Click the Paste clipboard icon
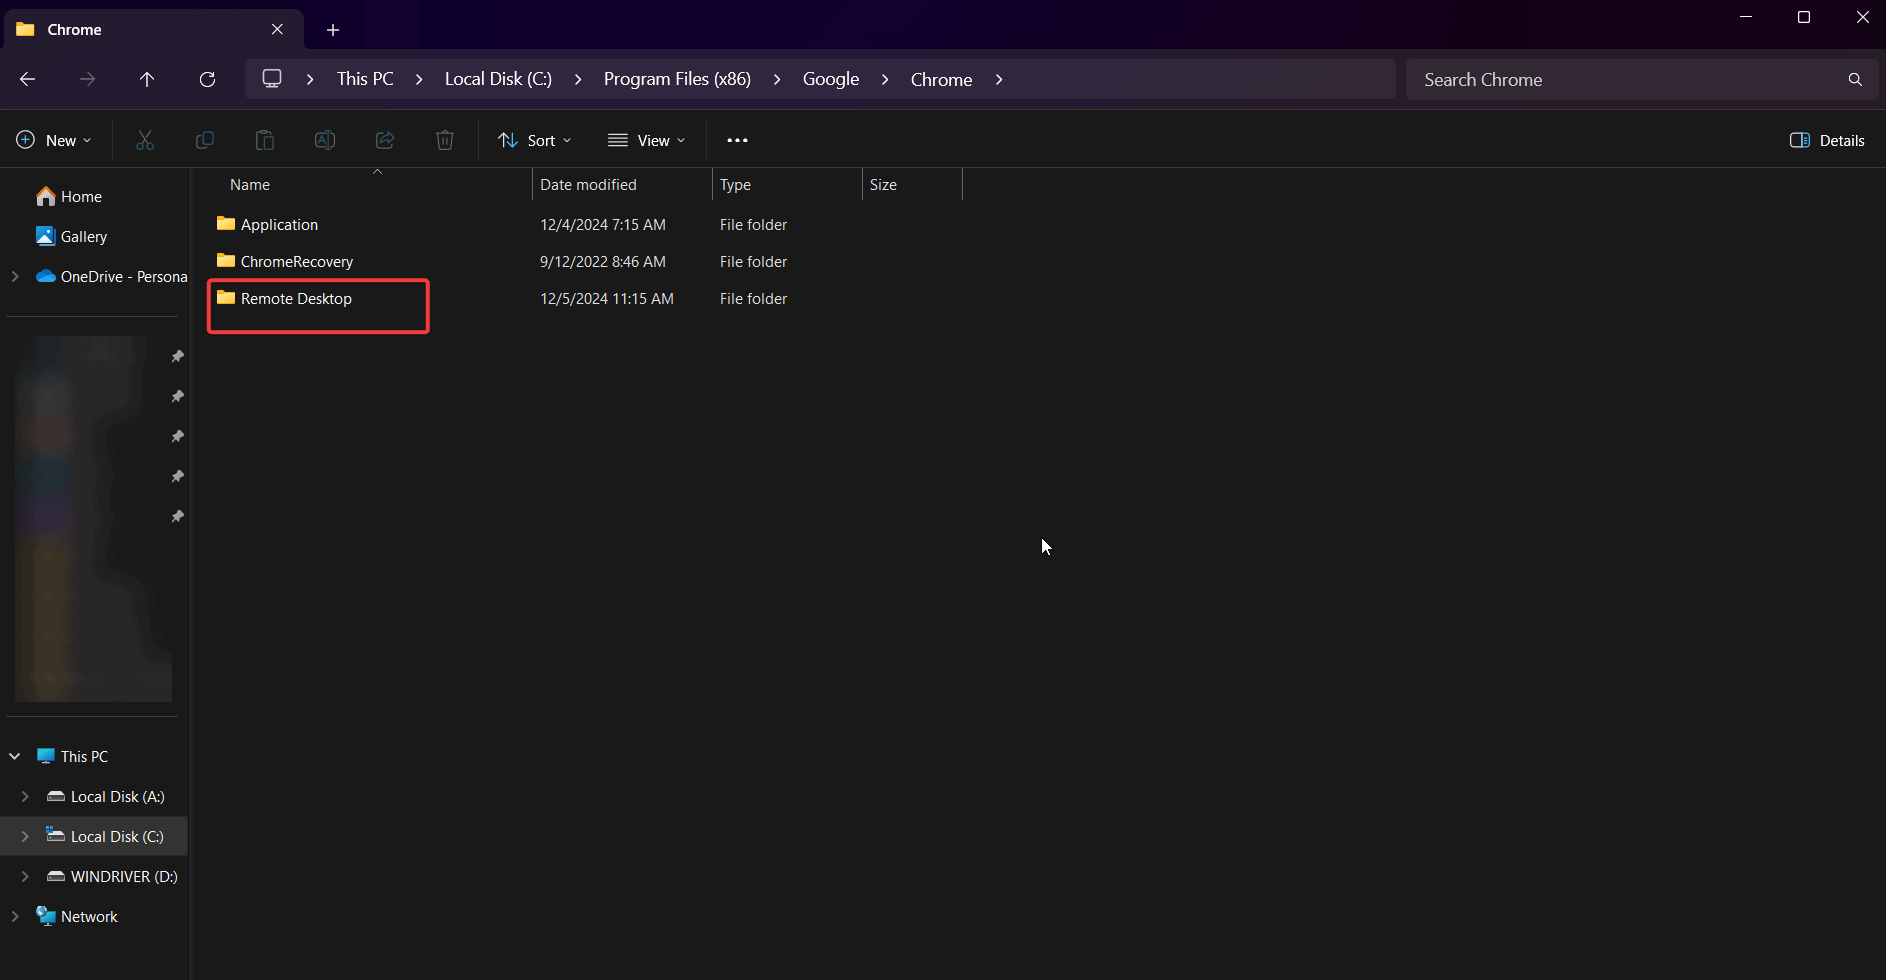This screenshot has height=980, width=1886. 265,140
